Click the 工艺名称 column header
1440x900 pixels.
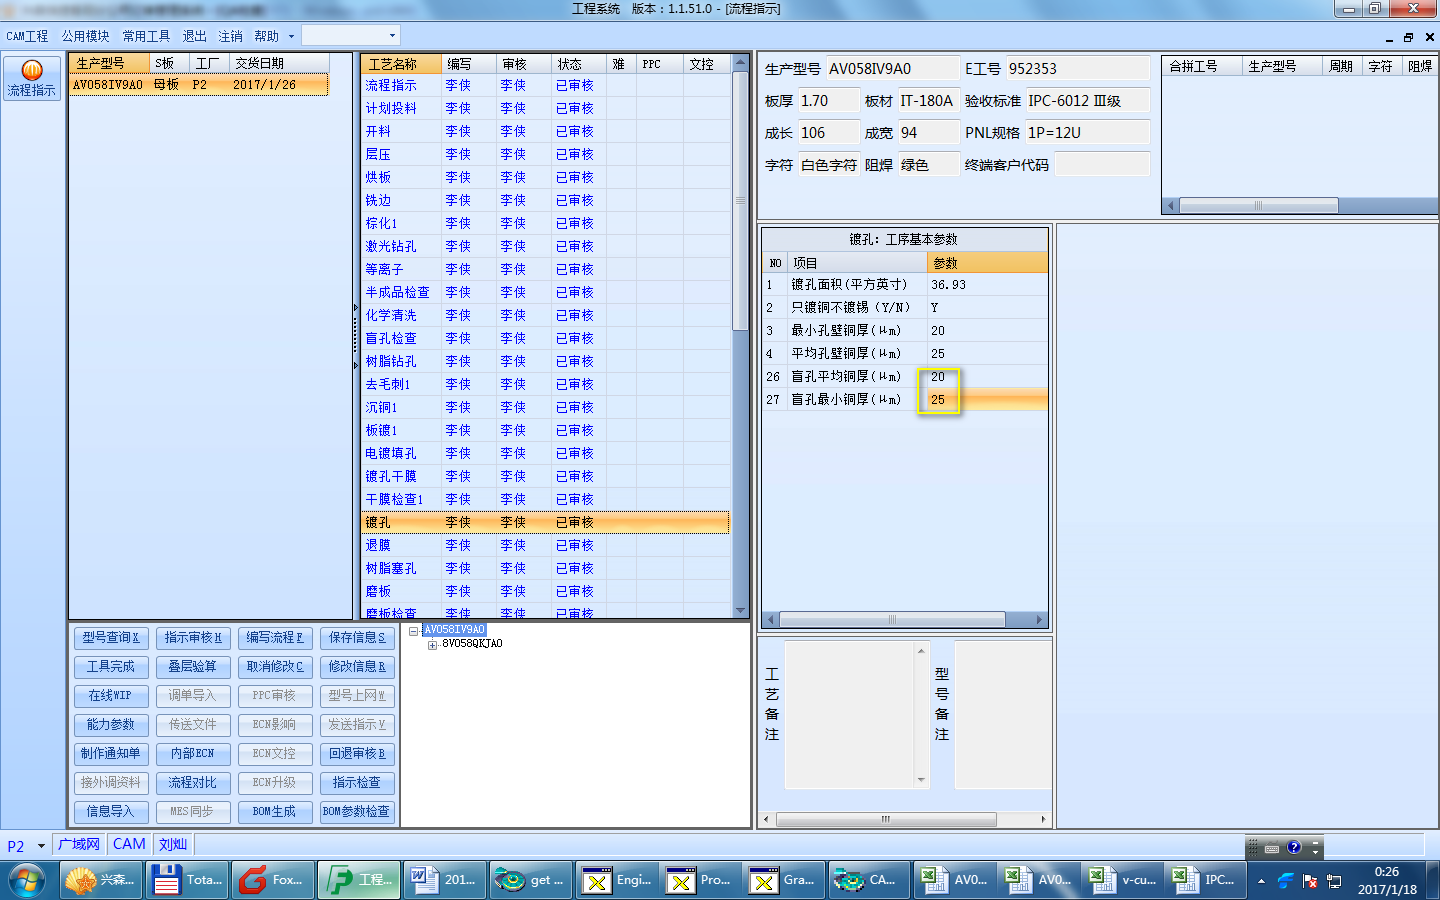(401, 64)
